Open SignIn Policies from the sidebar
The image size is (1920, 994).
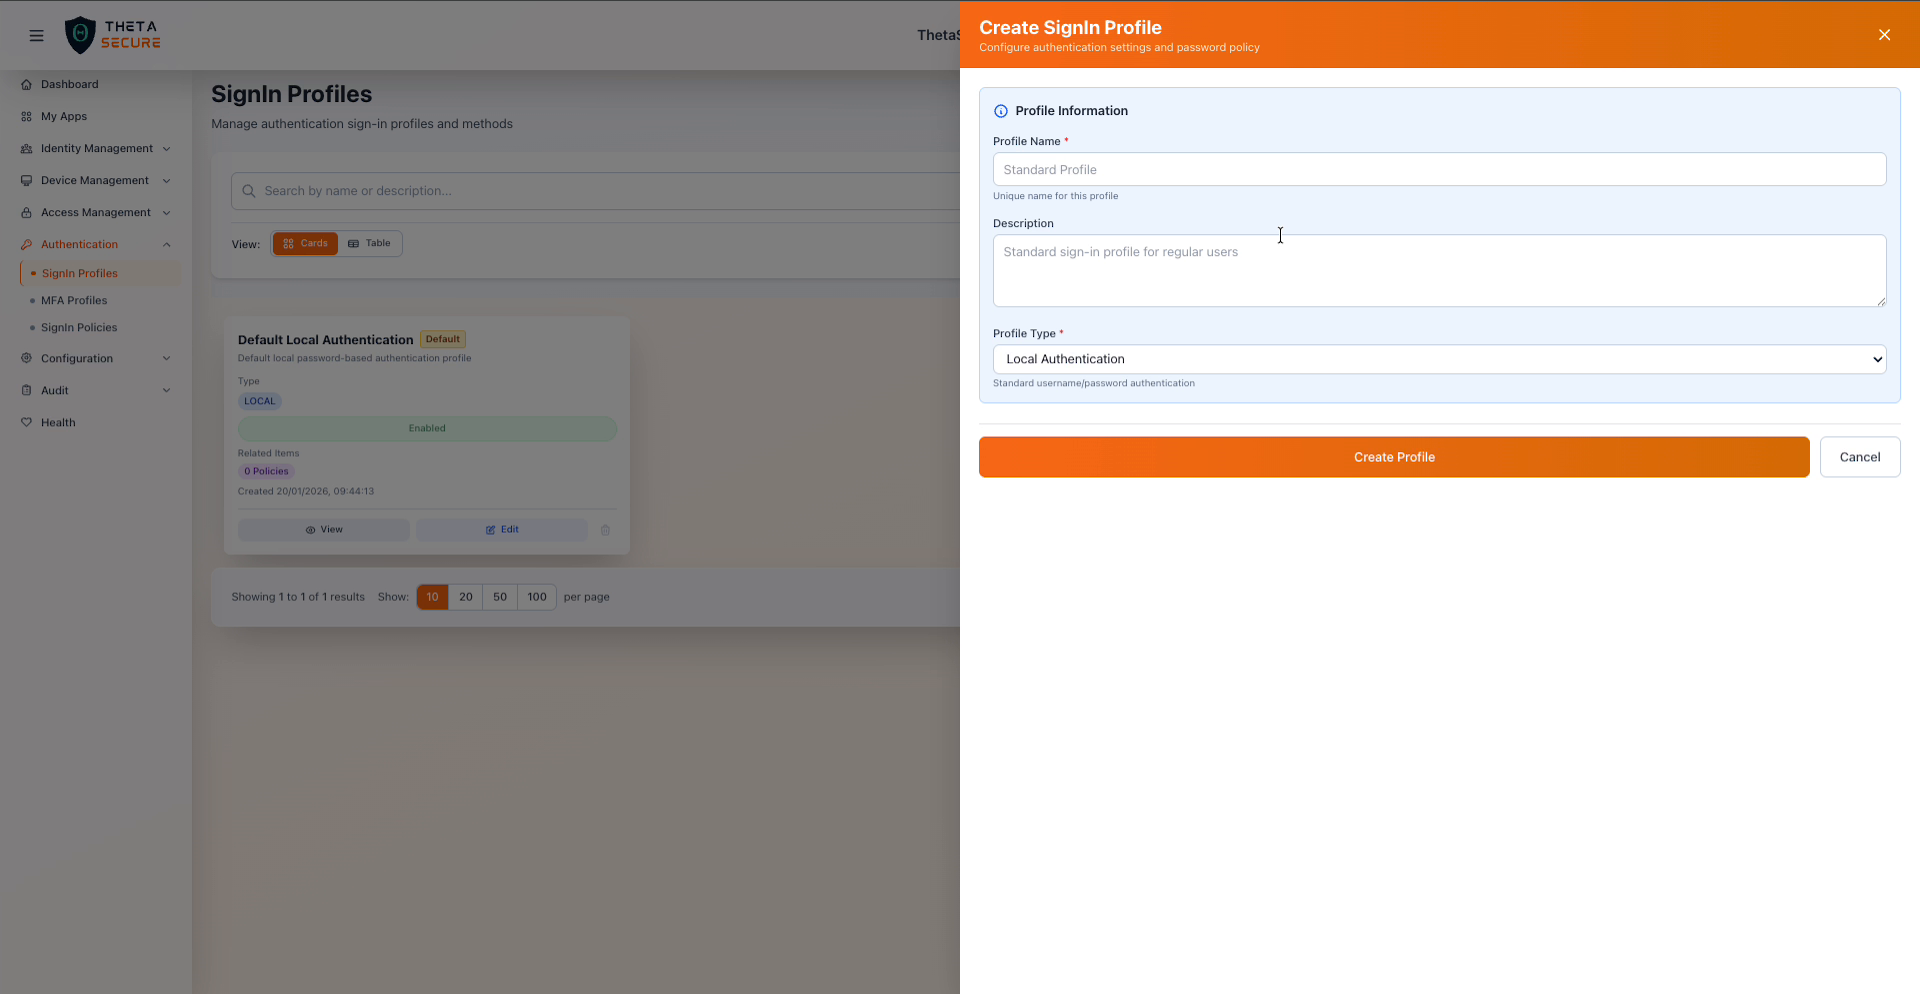pyautogui.click(x=79, y=327)
